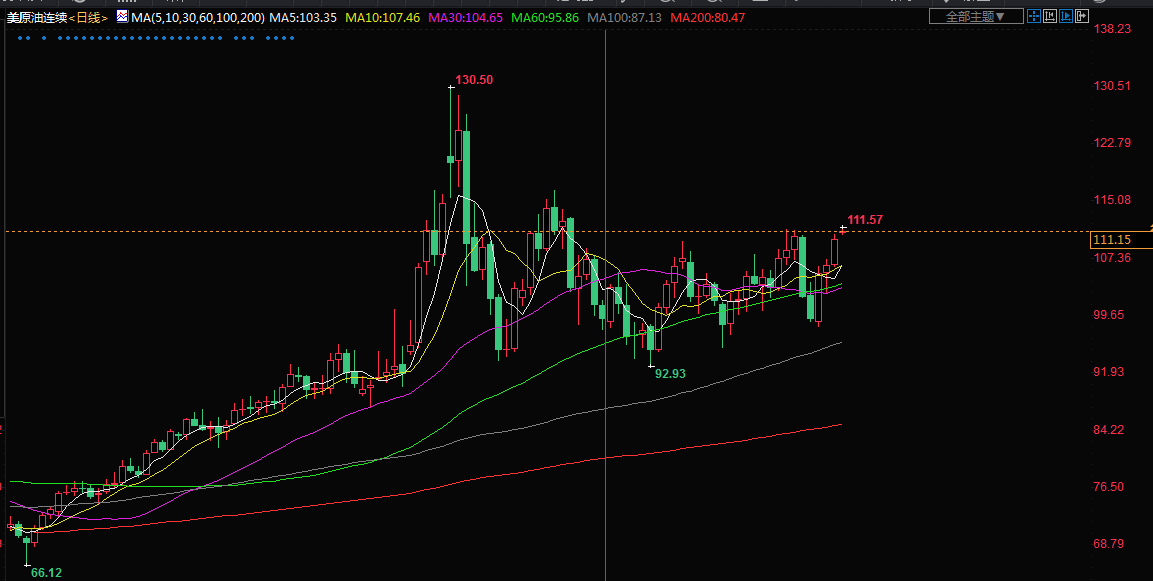Click the rightmost arrow-out toolbar icon

[1083, 16]
